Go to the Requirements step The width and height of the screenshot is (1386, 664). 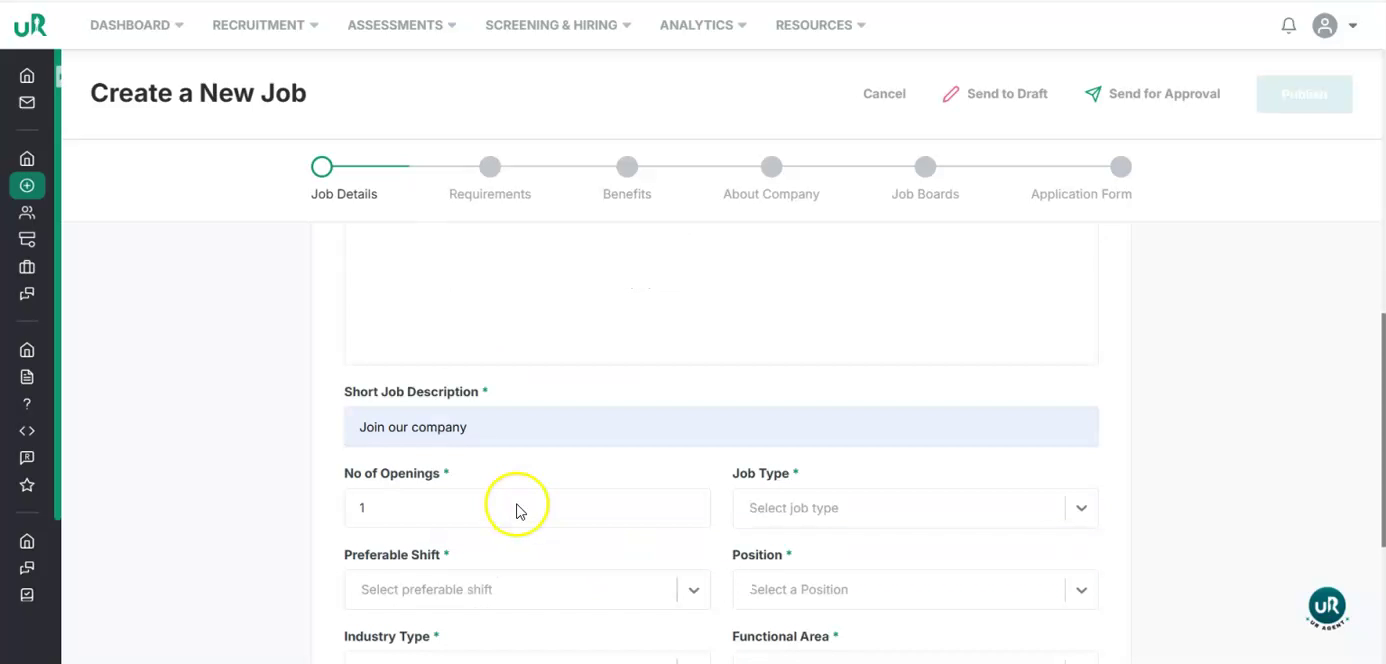pos(490,167)
